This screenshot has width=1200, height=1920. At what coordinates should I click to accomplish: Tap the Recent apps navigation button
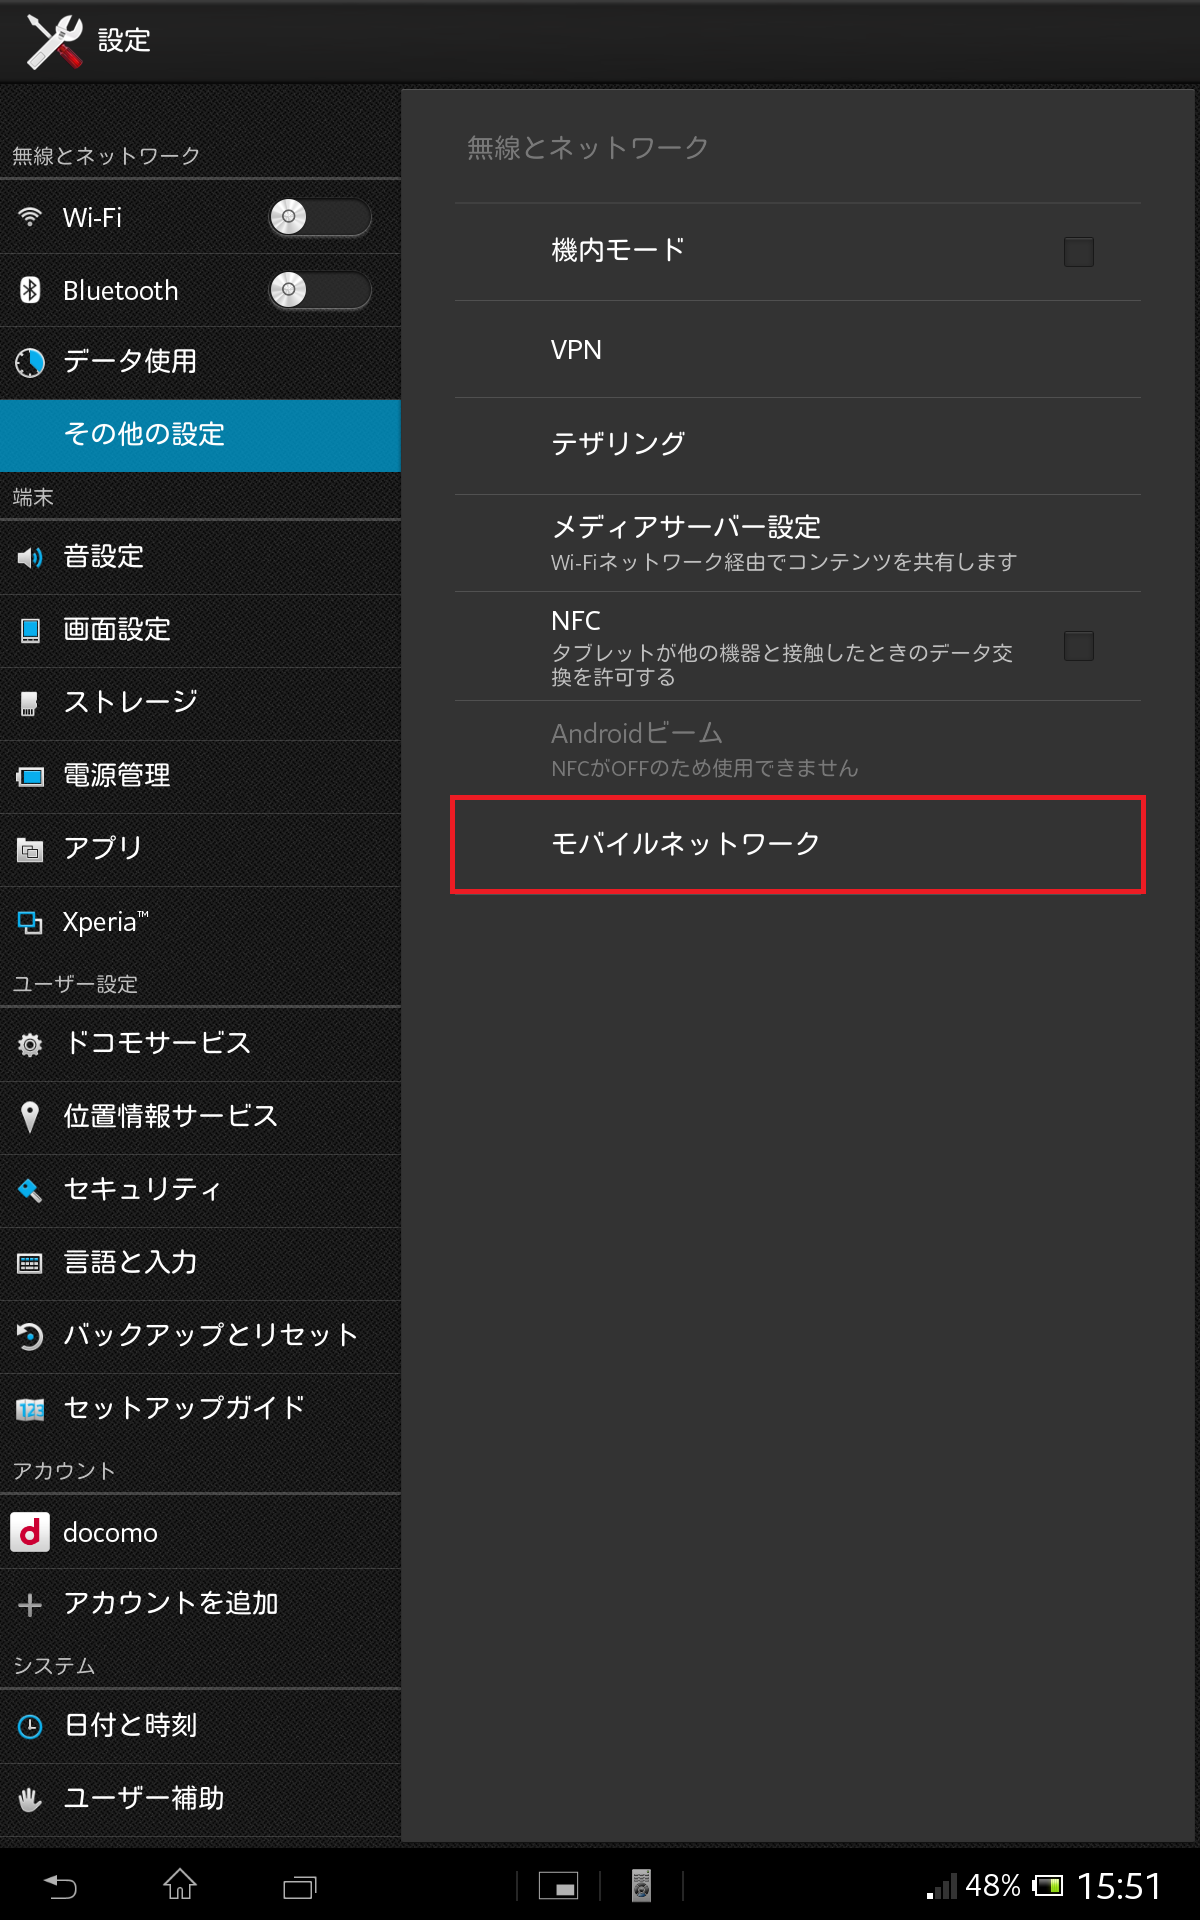[300, 1886]
